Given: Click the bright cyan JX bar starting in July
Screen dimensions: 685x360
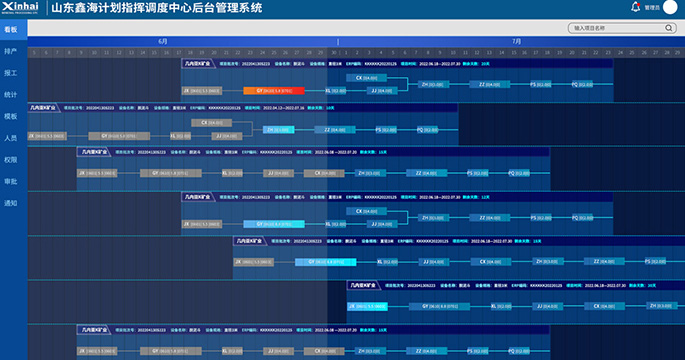Looking at the screenshot, I should [367, 306].
